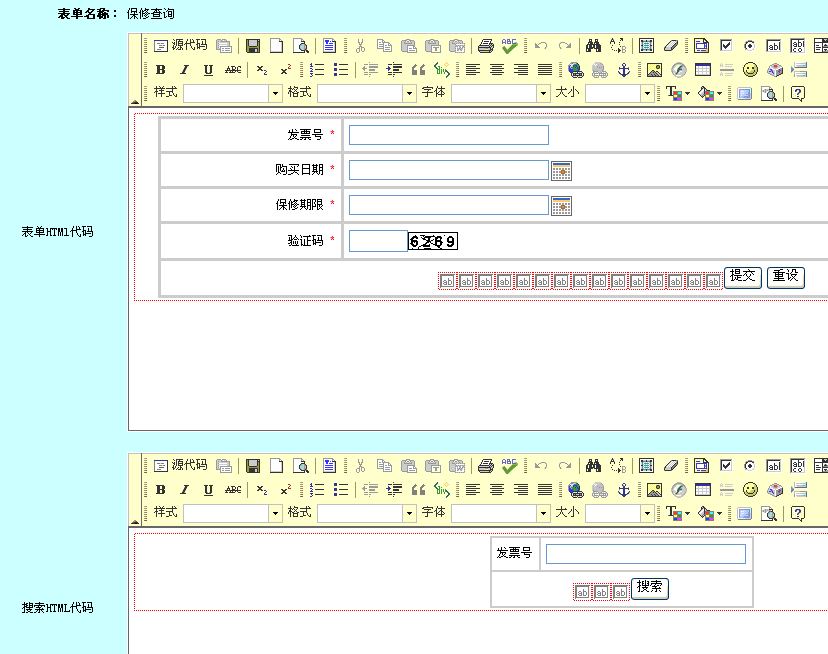Click the Save icon in the bottom editor toolbar
The width and height of the screenshot is (828, 654).
pos(253,465)
